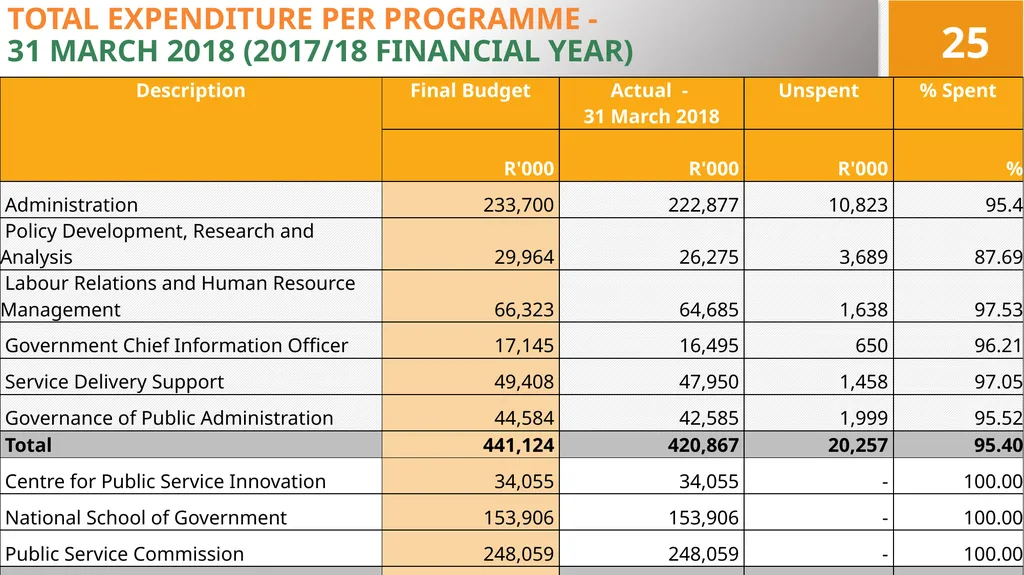Click unspent value 1,999
1024x575 pixels.
pos(863,418)
